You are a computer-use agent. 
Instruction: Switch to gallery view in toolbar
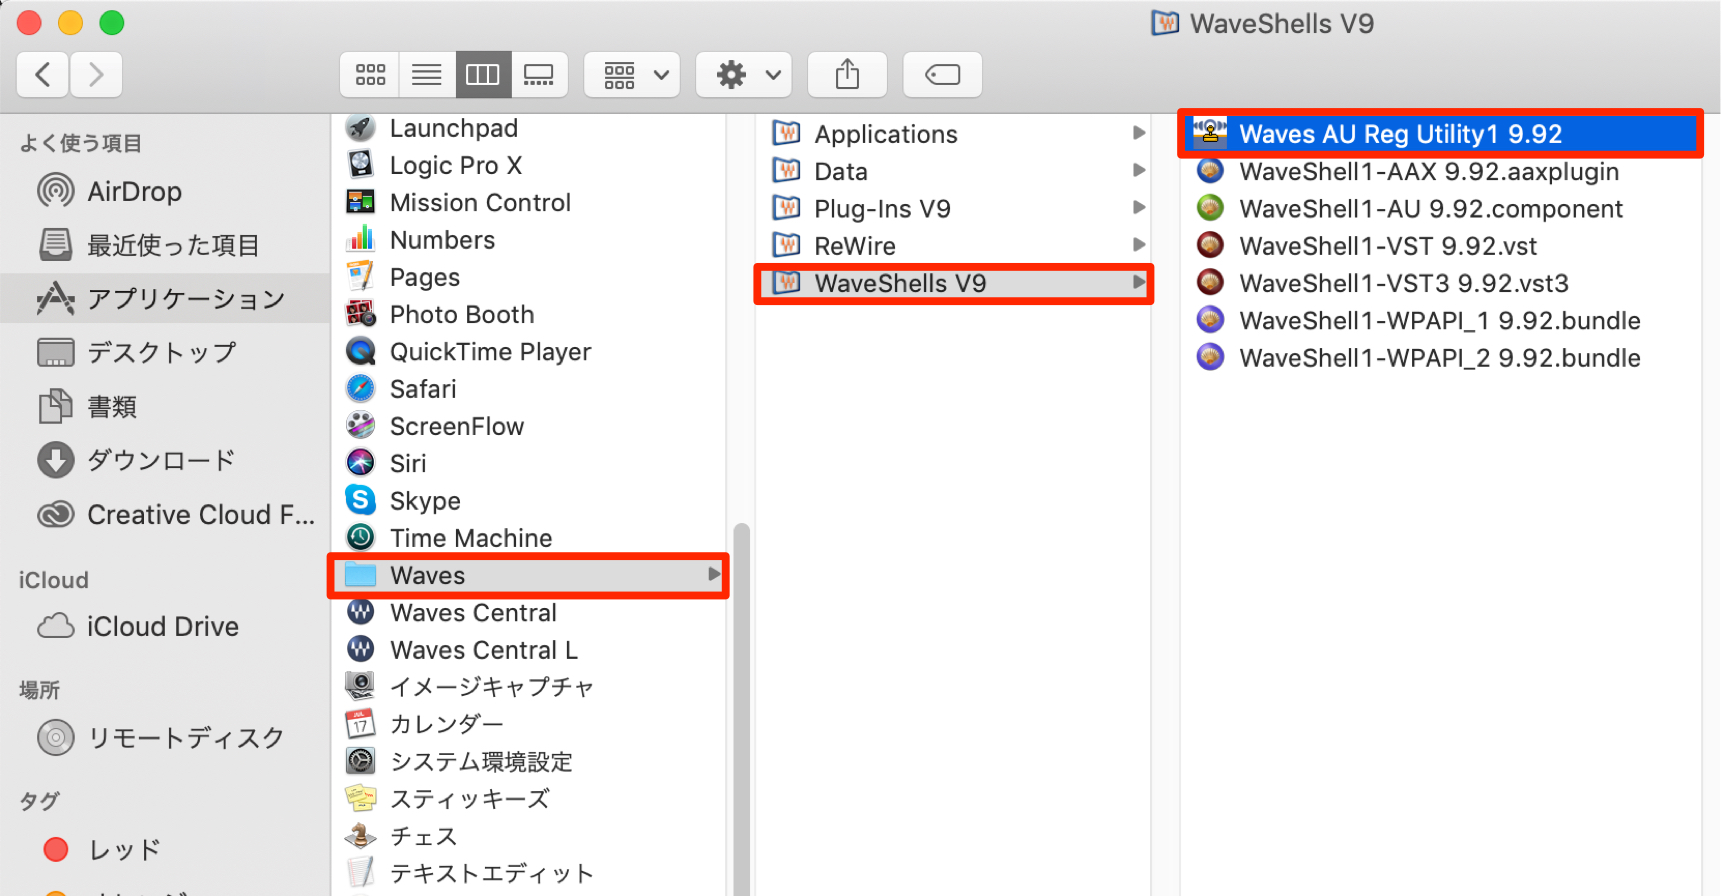pos(540,75)
